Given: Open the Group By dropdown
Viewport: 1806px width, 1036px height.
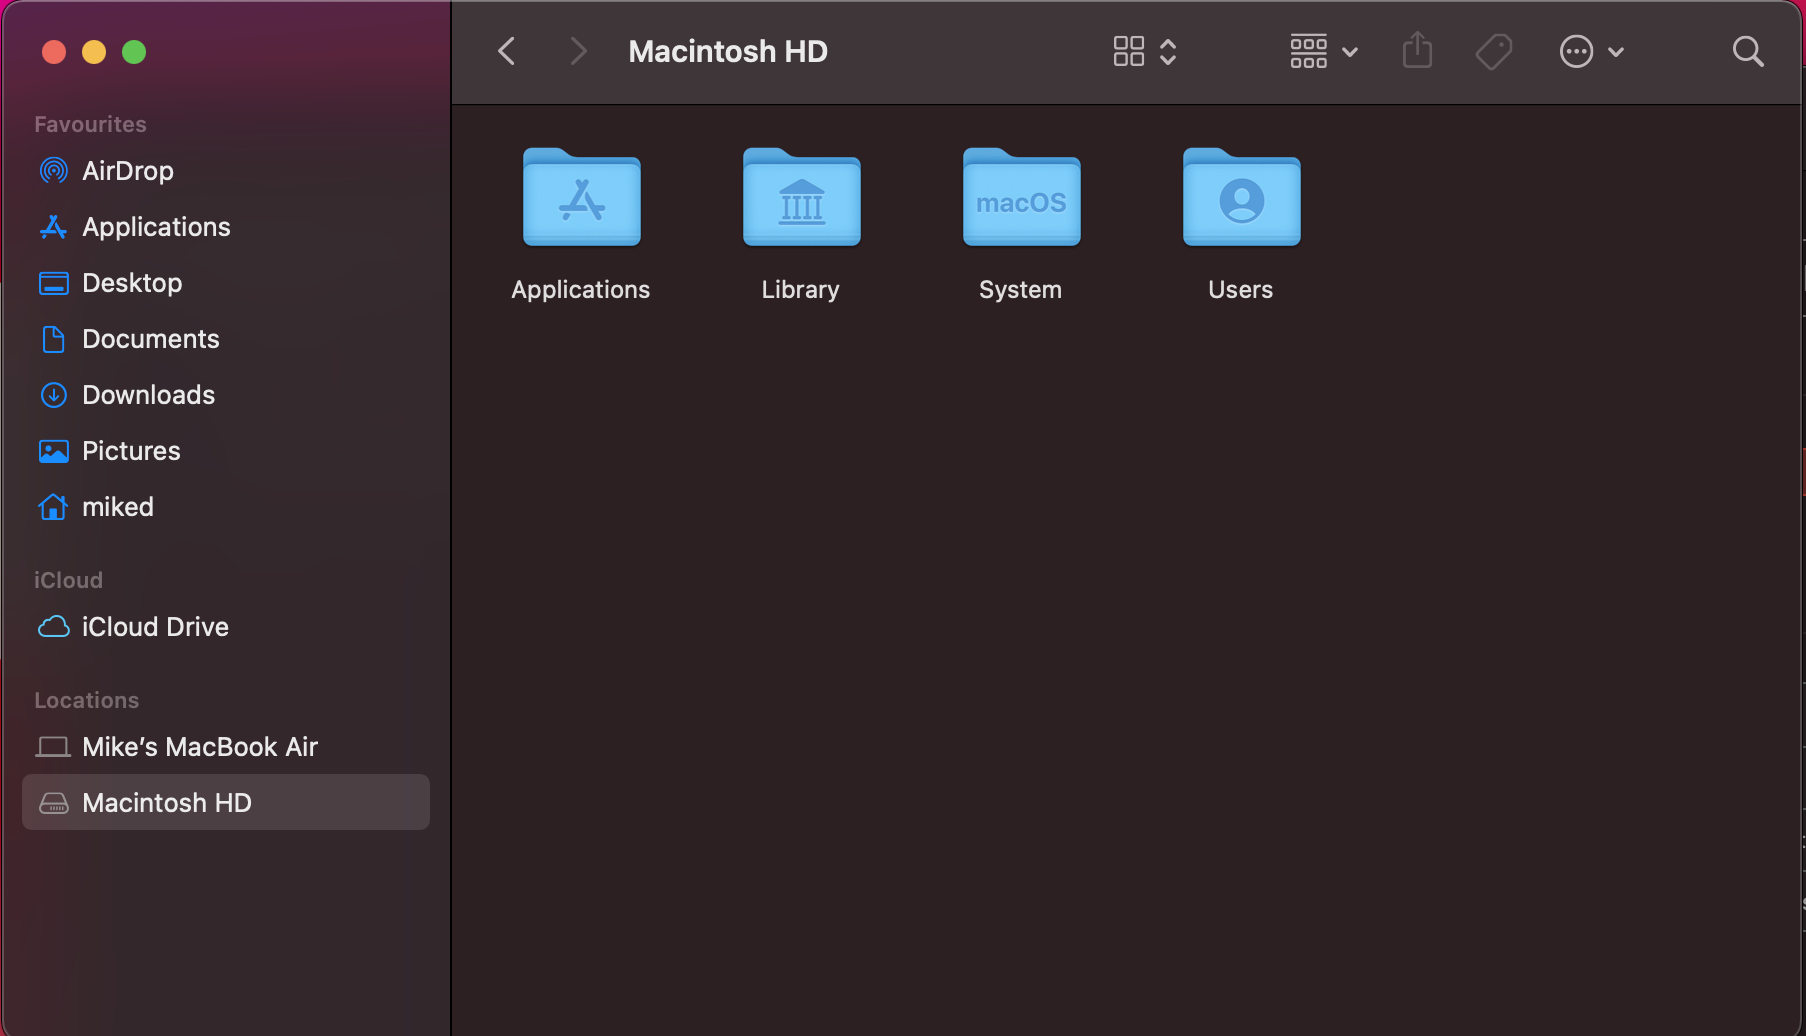Looking at the screenshot, I should 1324,51.
